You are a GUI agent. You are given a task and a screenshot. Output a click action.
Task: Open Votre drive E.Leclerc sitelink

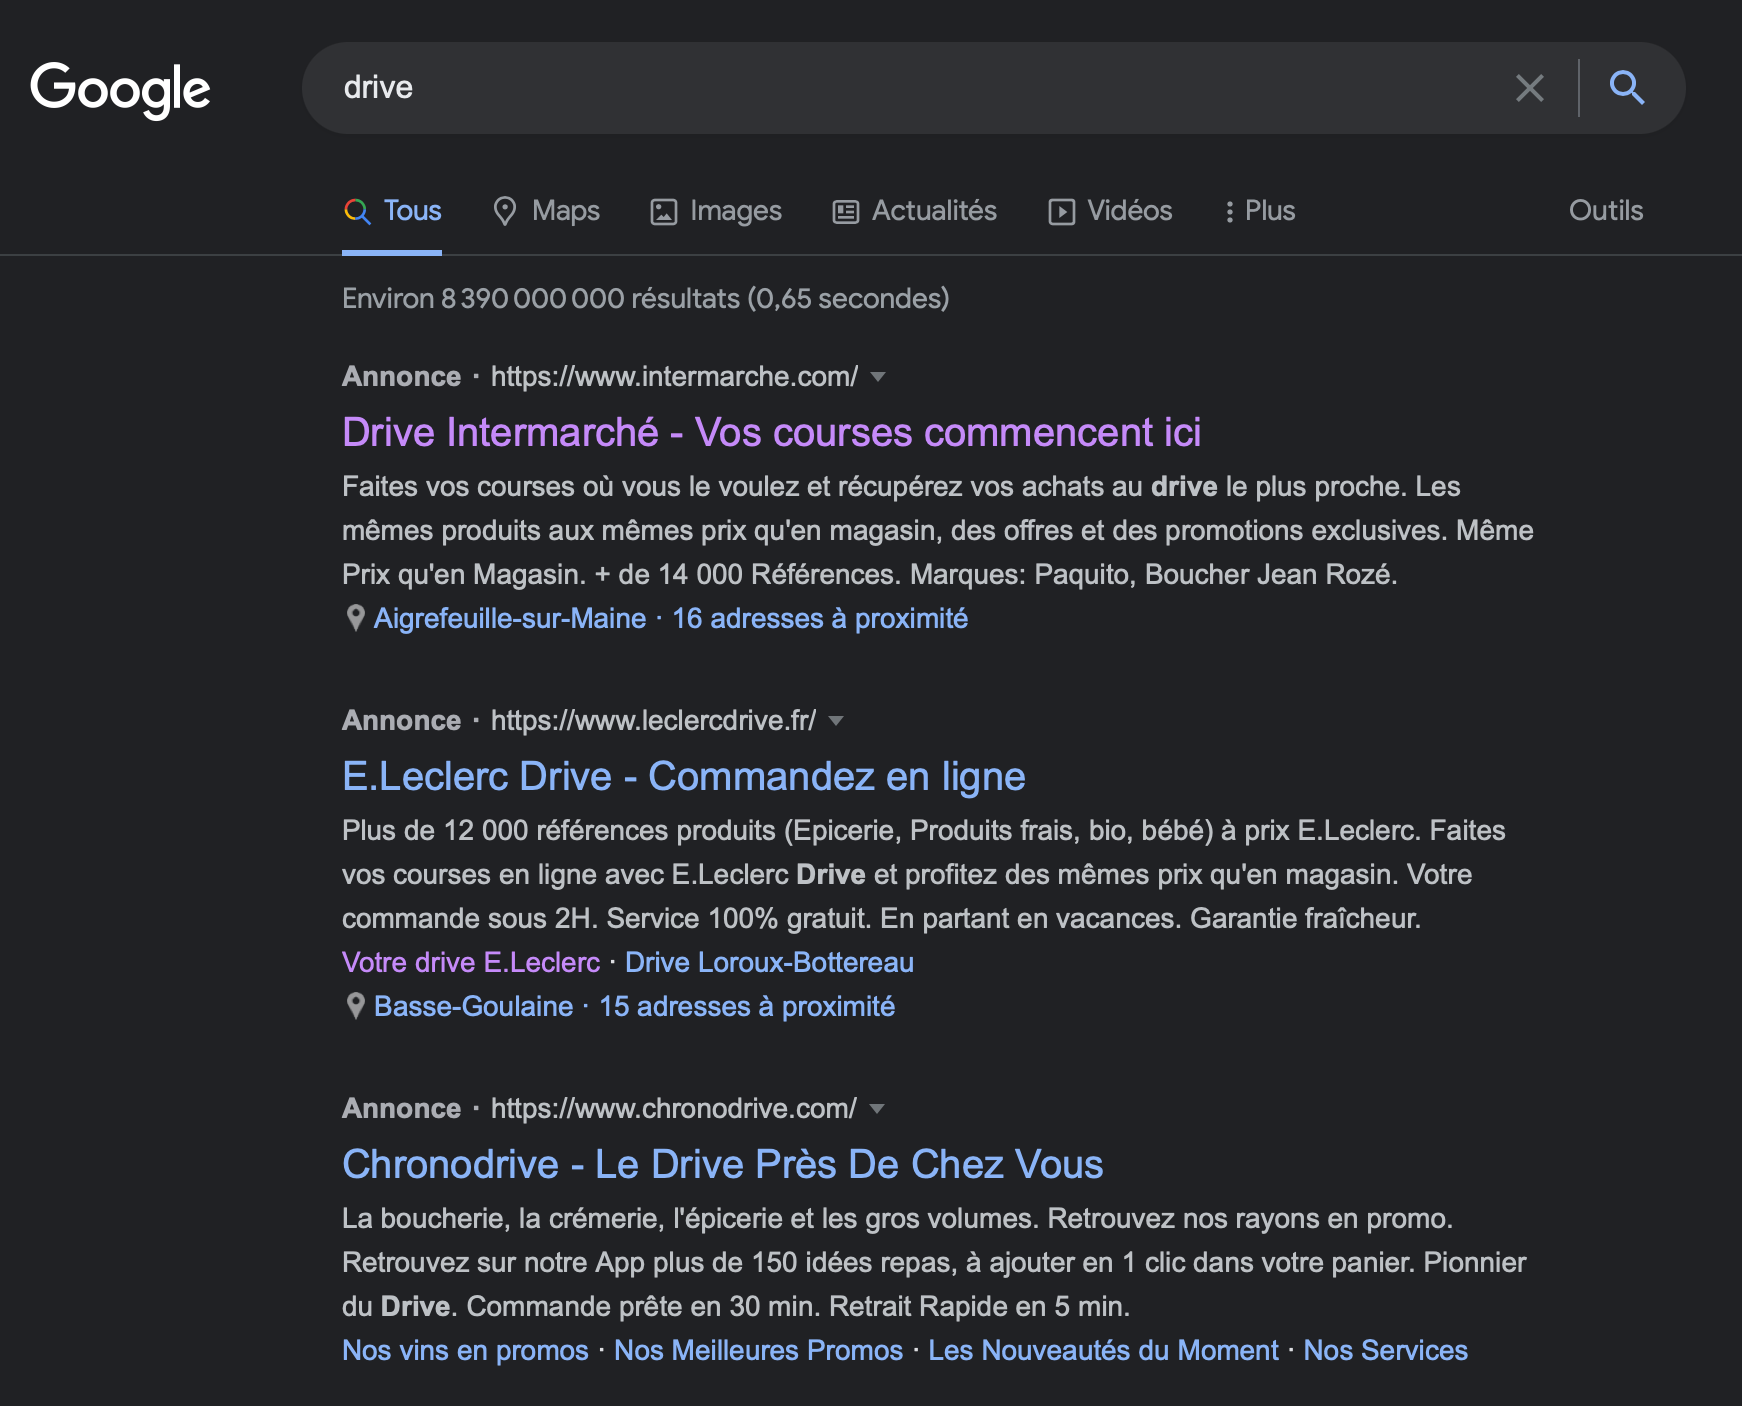pyautogui.click(x=471, y=962)
